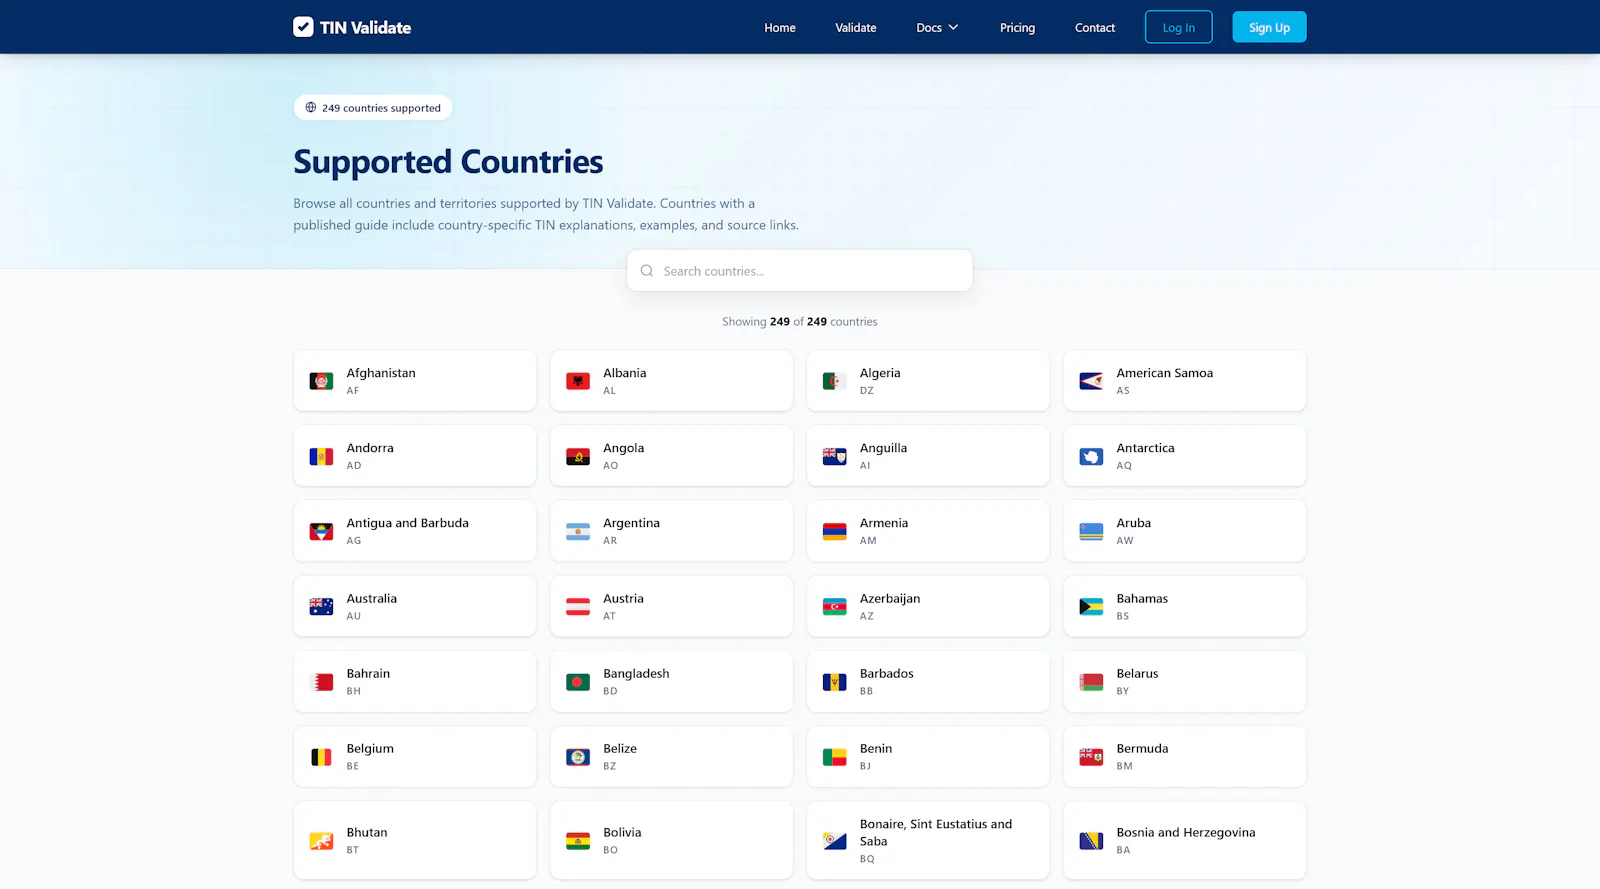Select the Antigua and Barbuda name text
Screen dimensions: 1600x889
click(407, 523)
